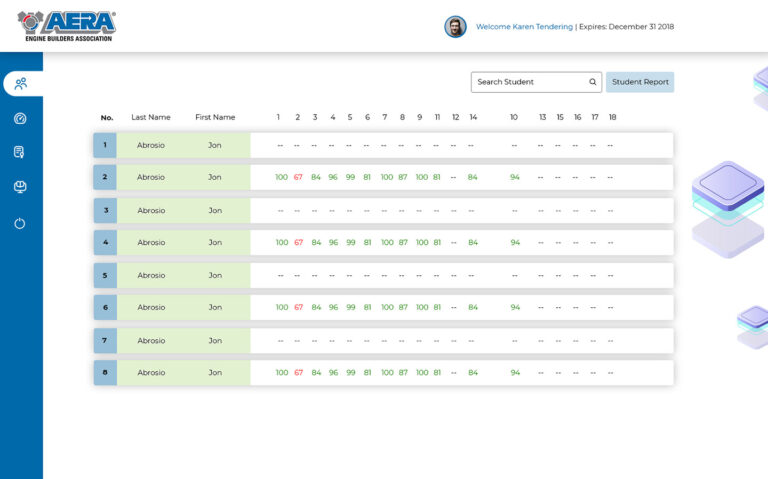This screenshot has height=479, width=768.
Task: Open the students group icon in sidebar
Action: click(20, 84)
